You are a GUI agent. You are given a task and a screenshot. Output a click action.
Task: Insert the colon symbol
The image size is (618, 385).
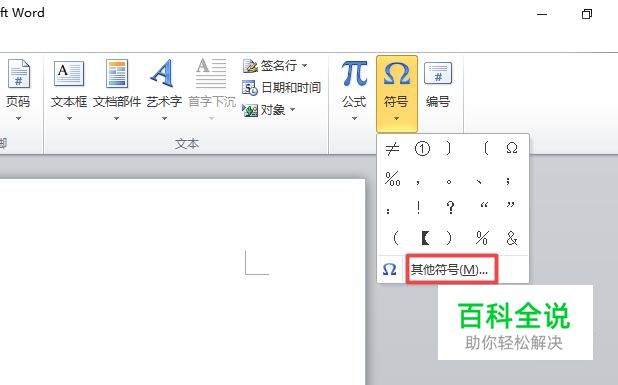(x=388, y=210)
